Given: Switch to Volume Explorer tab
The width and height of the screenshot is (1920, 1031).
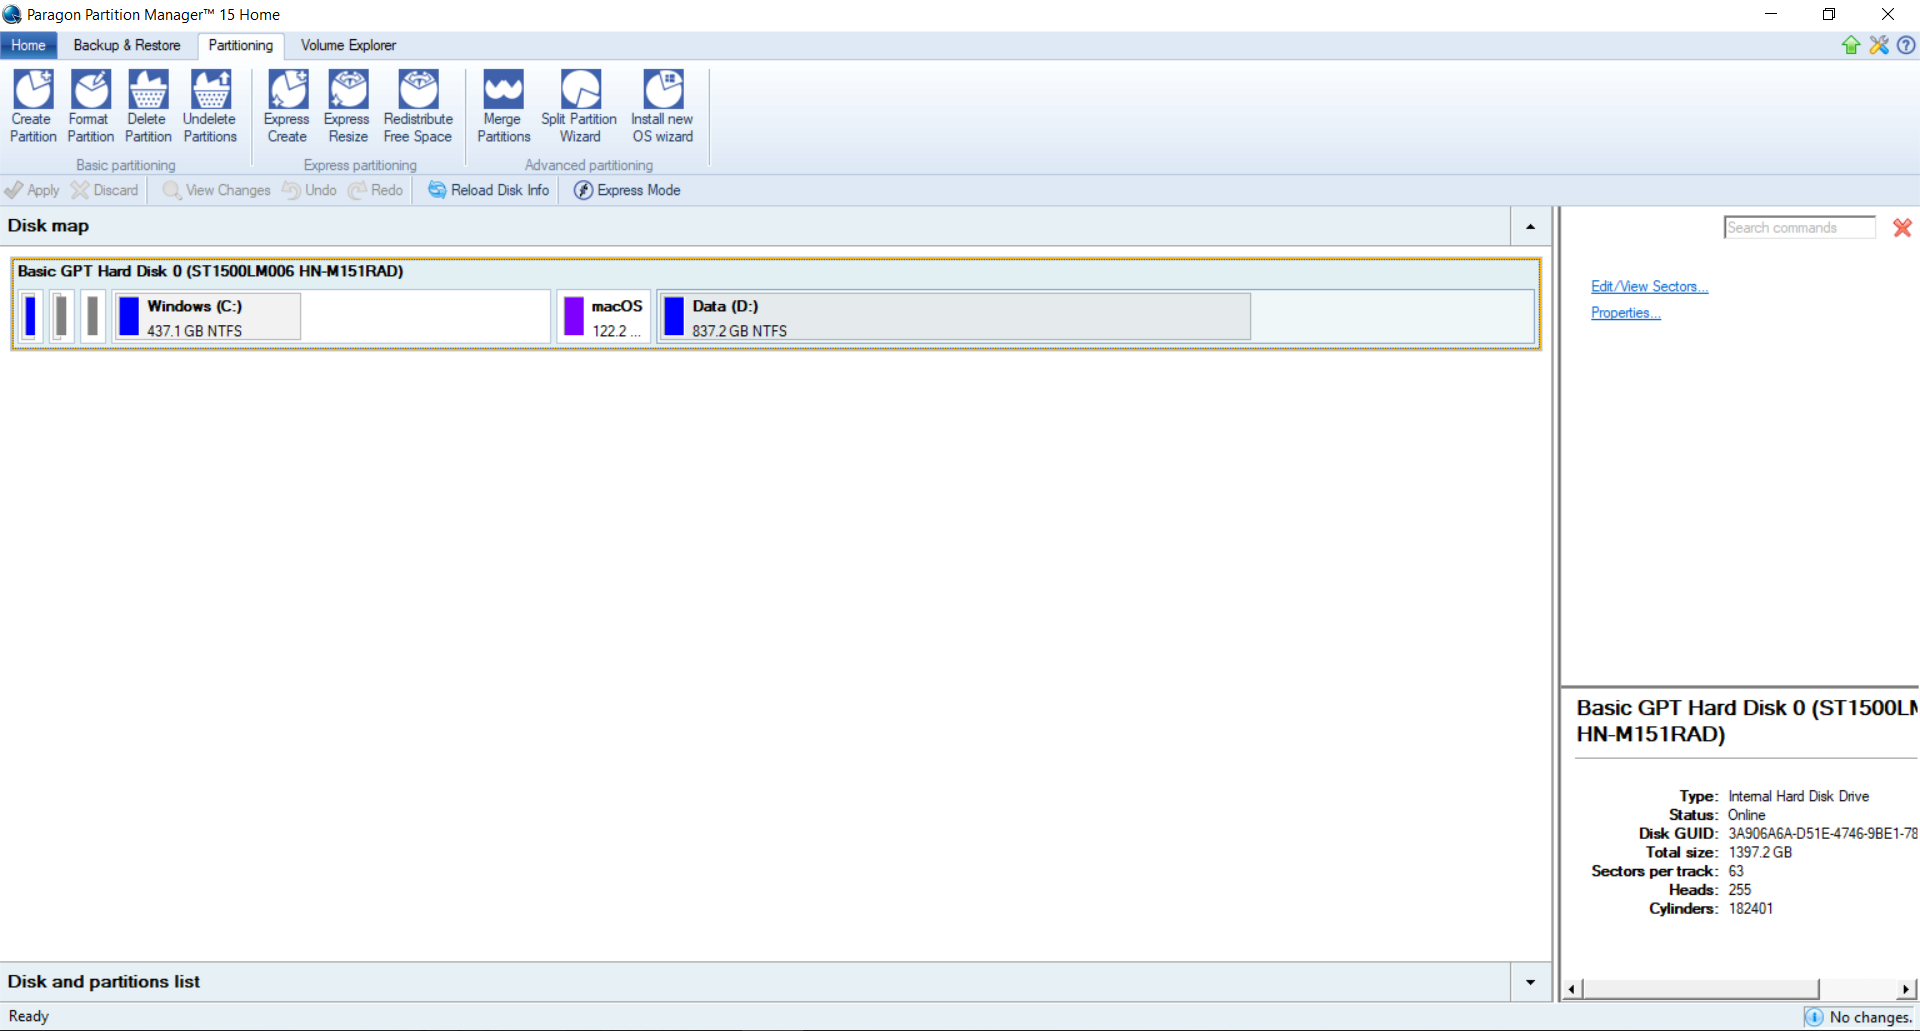Looking at the screenshot, I should pyautogui.click(x=348, y=45).
